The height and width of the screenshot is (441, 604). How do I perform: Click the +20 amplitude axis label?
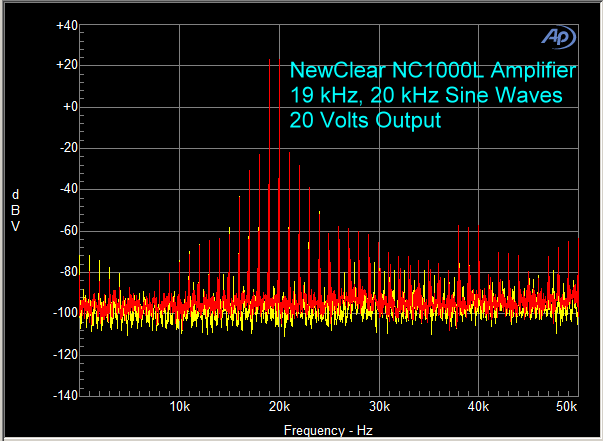pyautogui.click(x=67, y=65)
